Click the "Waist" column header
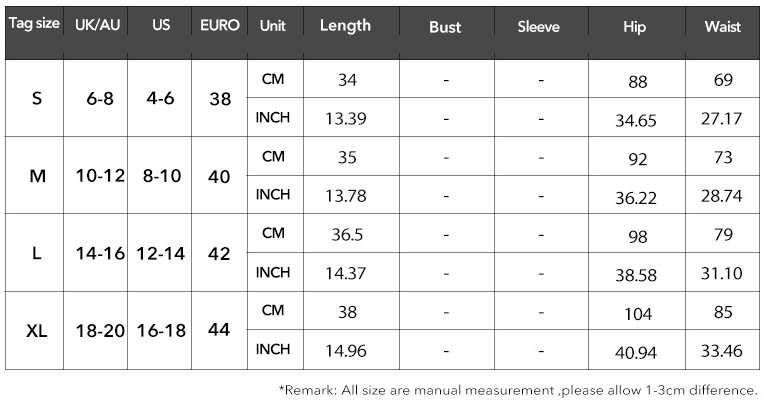Screen dimensions: 774x404 tap(722, 27)
